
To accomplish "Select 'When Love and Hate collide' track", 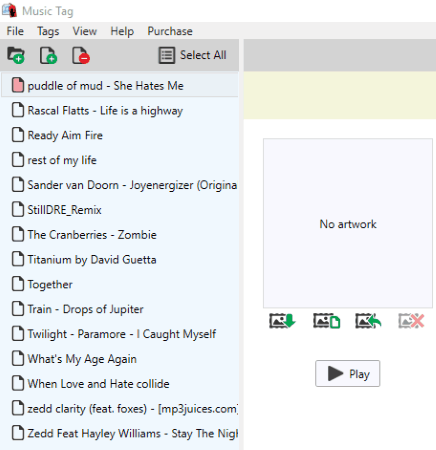I will (x=119, y=384).
